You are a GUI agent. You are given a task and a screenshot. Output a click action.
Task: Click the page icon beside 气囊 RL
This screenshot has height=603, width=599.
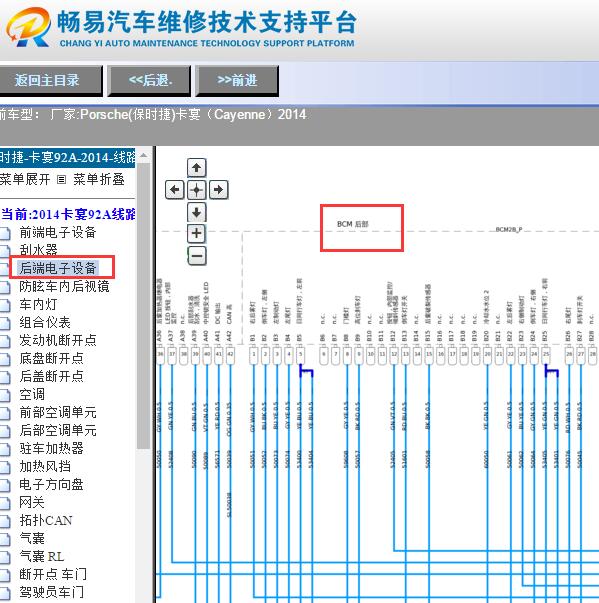(x=5, y=557)
